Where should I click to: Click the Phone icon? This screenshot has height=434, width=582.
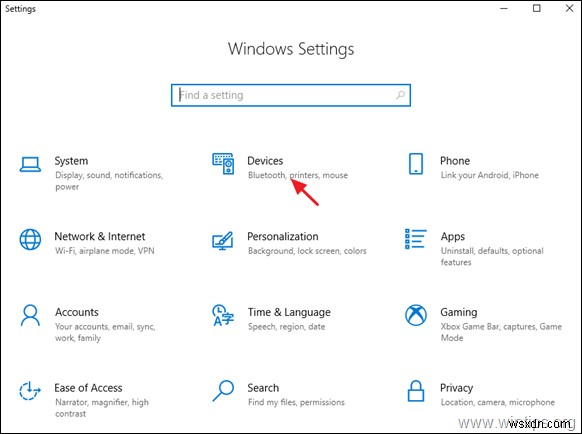[x=416, y=164]
